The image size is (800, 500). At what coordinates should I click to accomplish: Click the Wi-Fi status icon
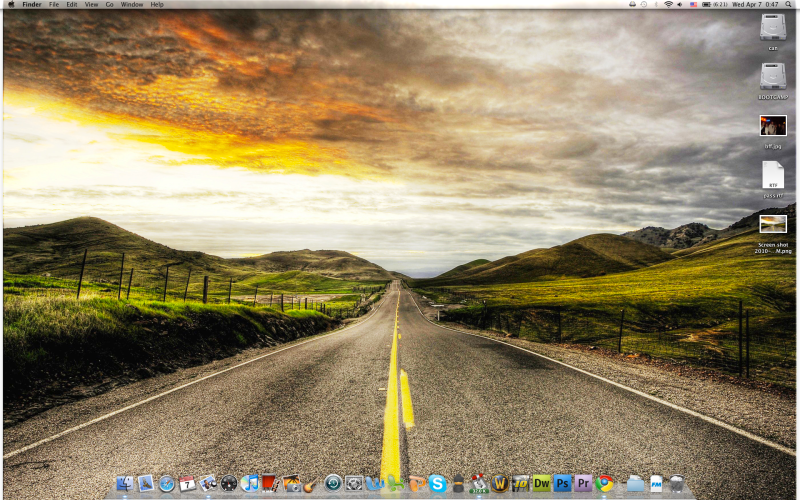click(x=668, y=5)
